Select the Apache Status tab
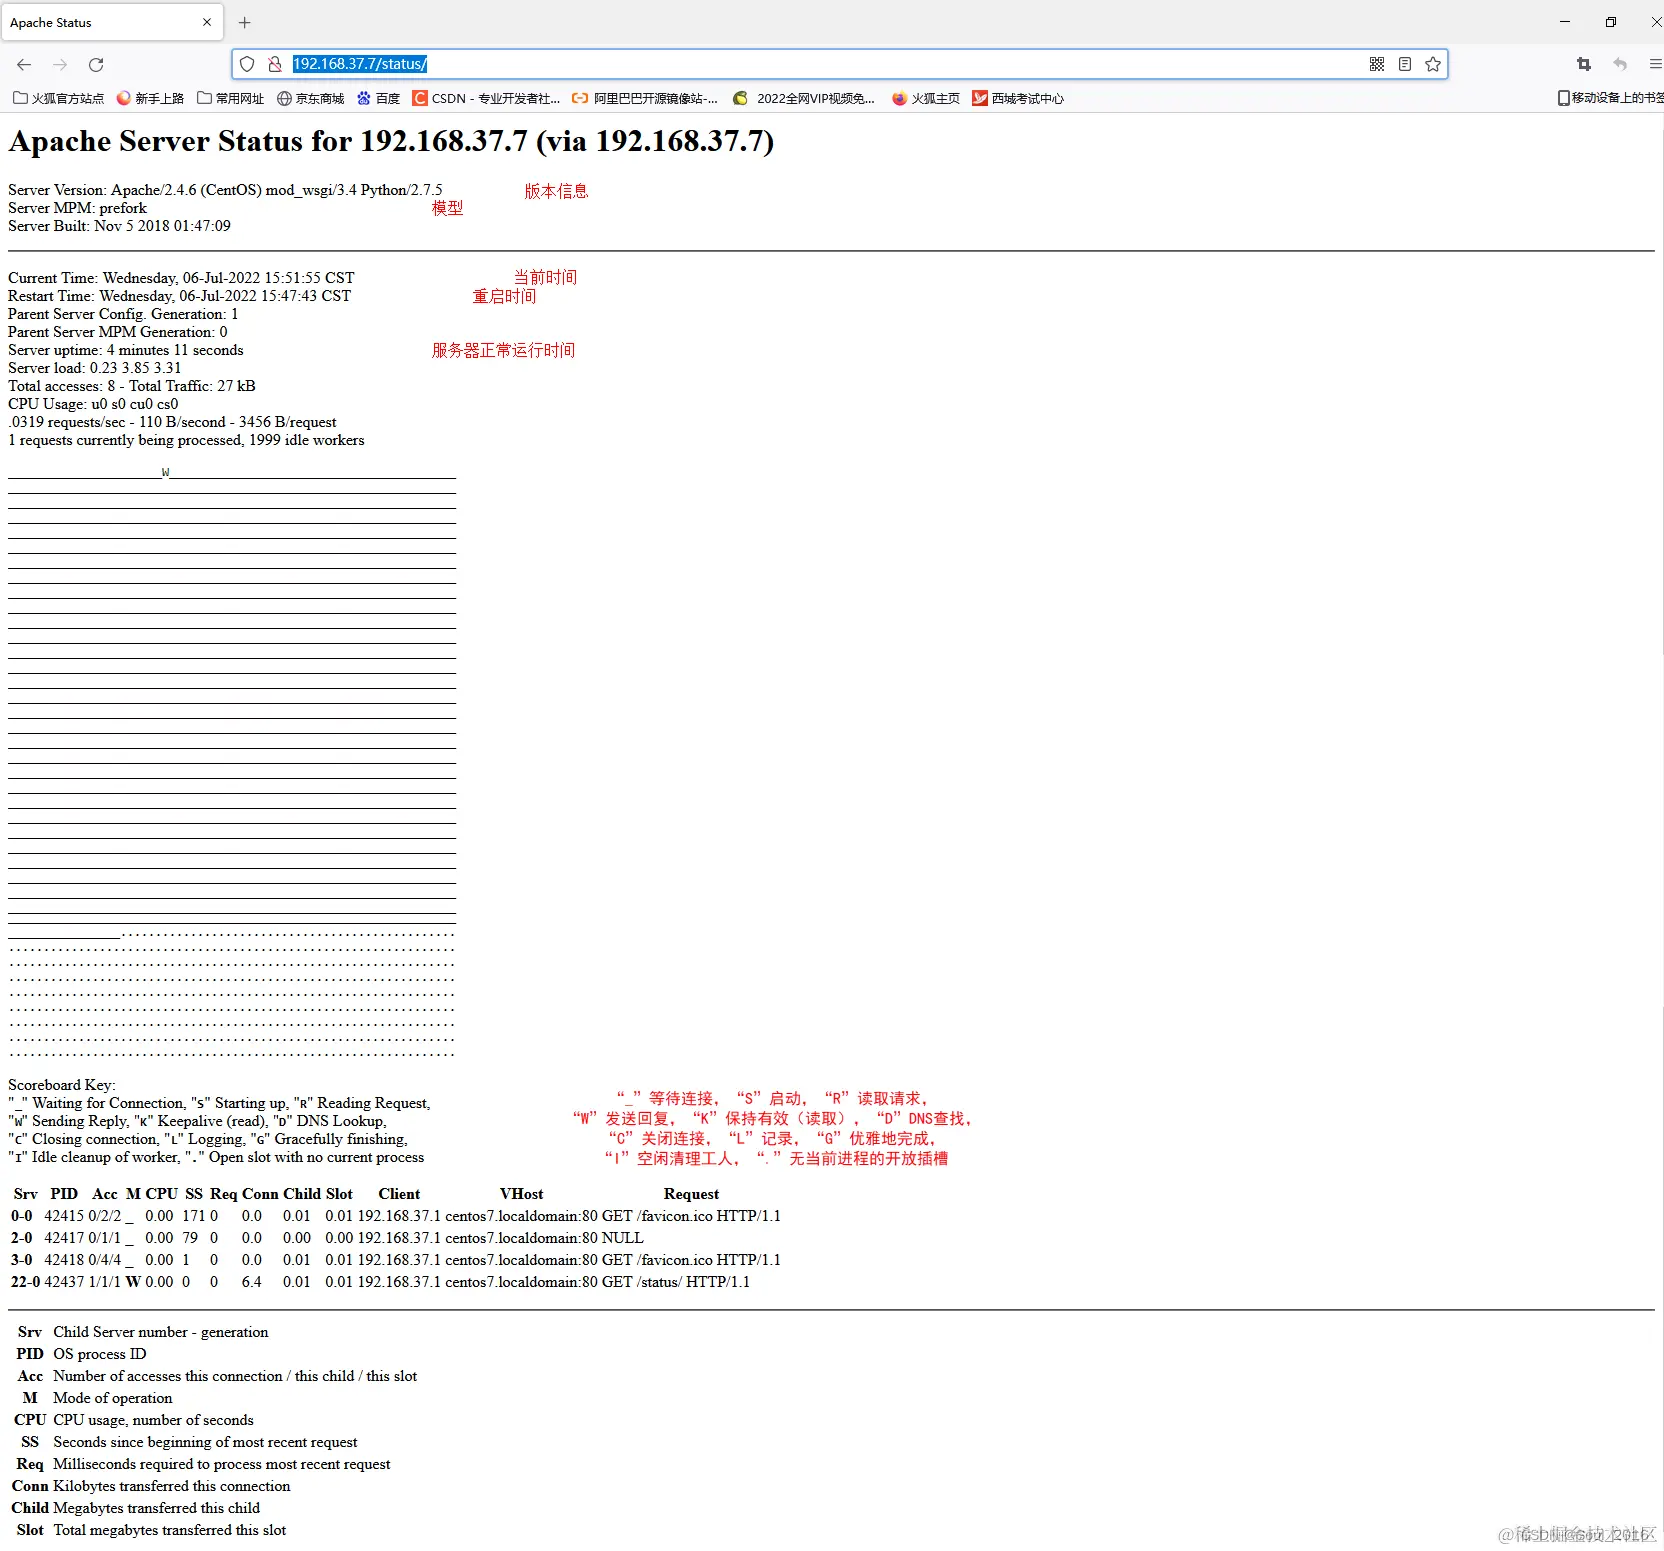 click(110, 22)
